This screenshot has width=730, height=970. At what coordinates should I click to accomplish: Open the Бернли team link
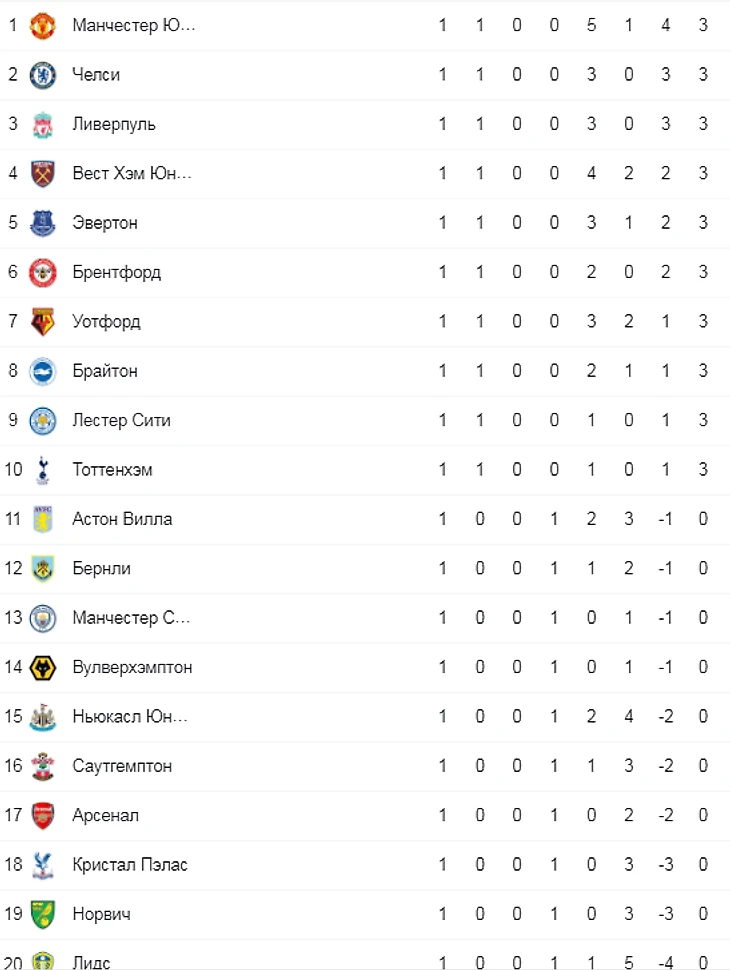pos(101,568)
